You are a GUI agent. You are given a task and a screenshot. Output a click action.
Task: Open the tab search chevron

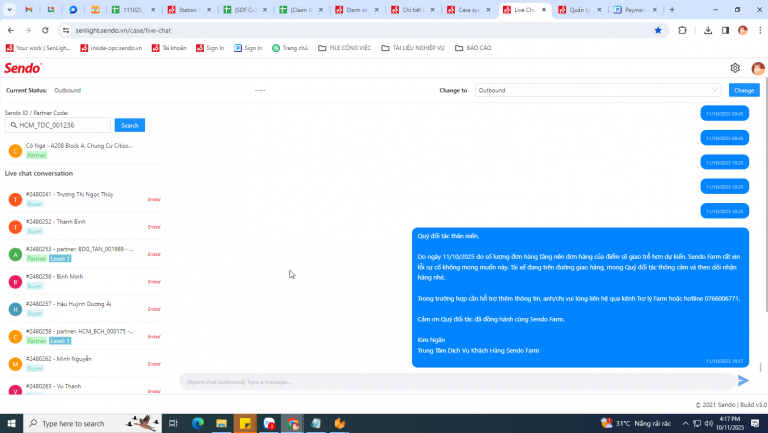[x=9, y=9]
